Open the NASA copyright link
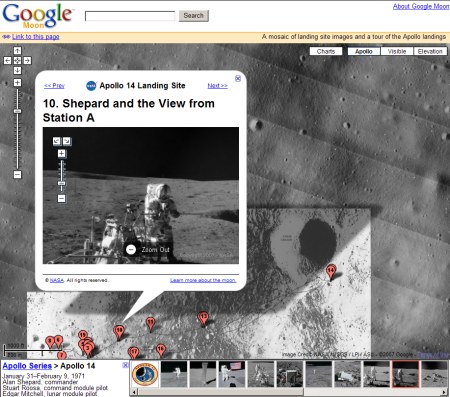The height and width of the screenshot is (397, 450). point(57,280)
